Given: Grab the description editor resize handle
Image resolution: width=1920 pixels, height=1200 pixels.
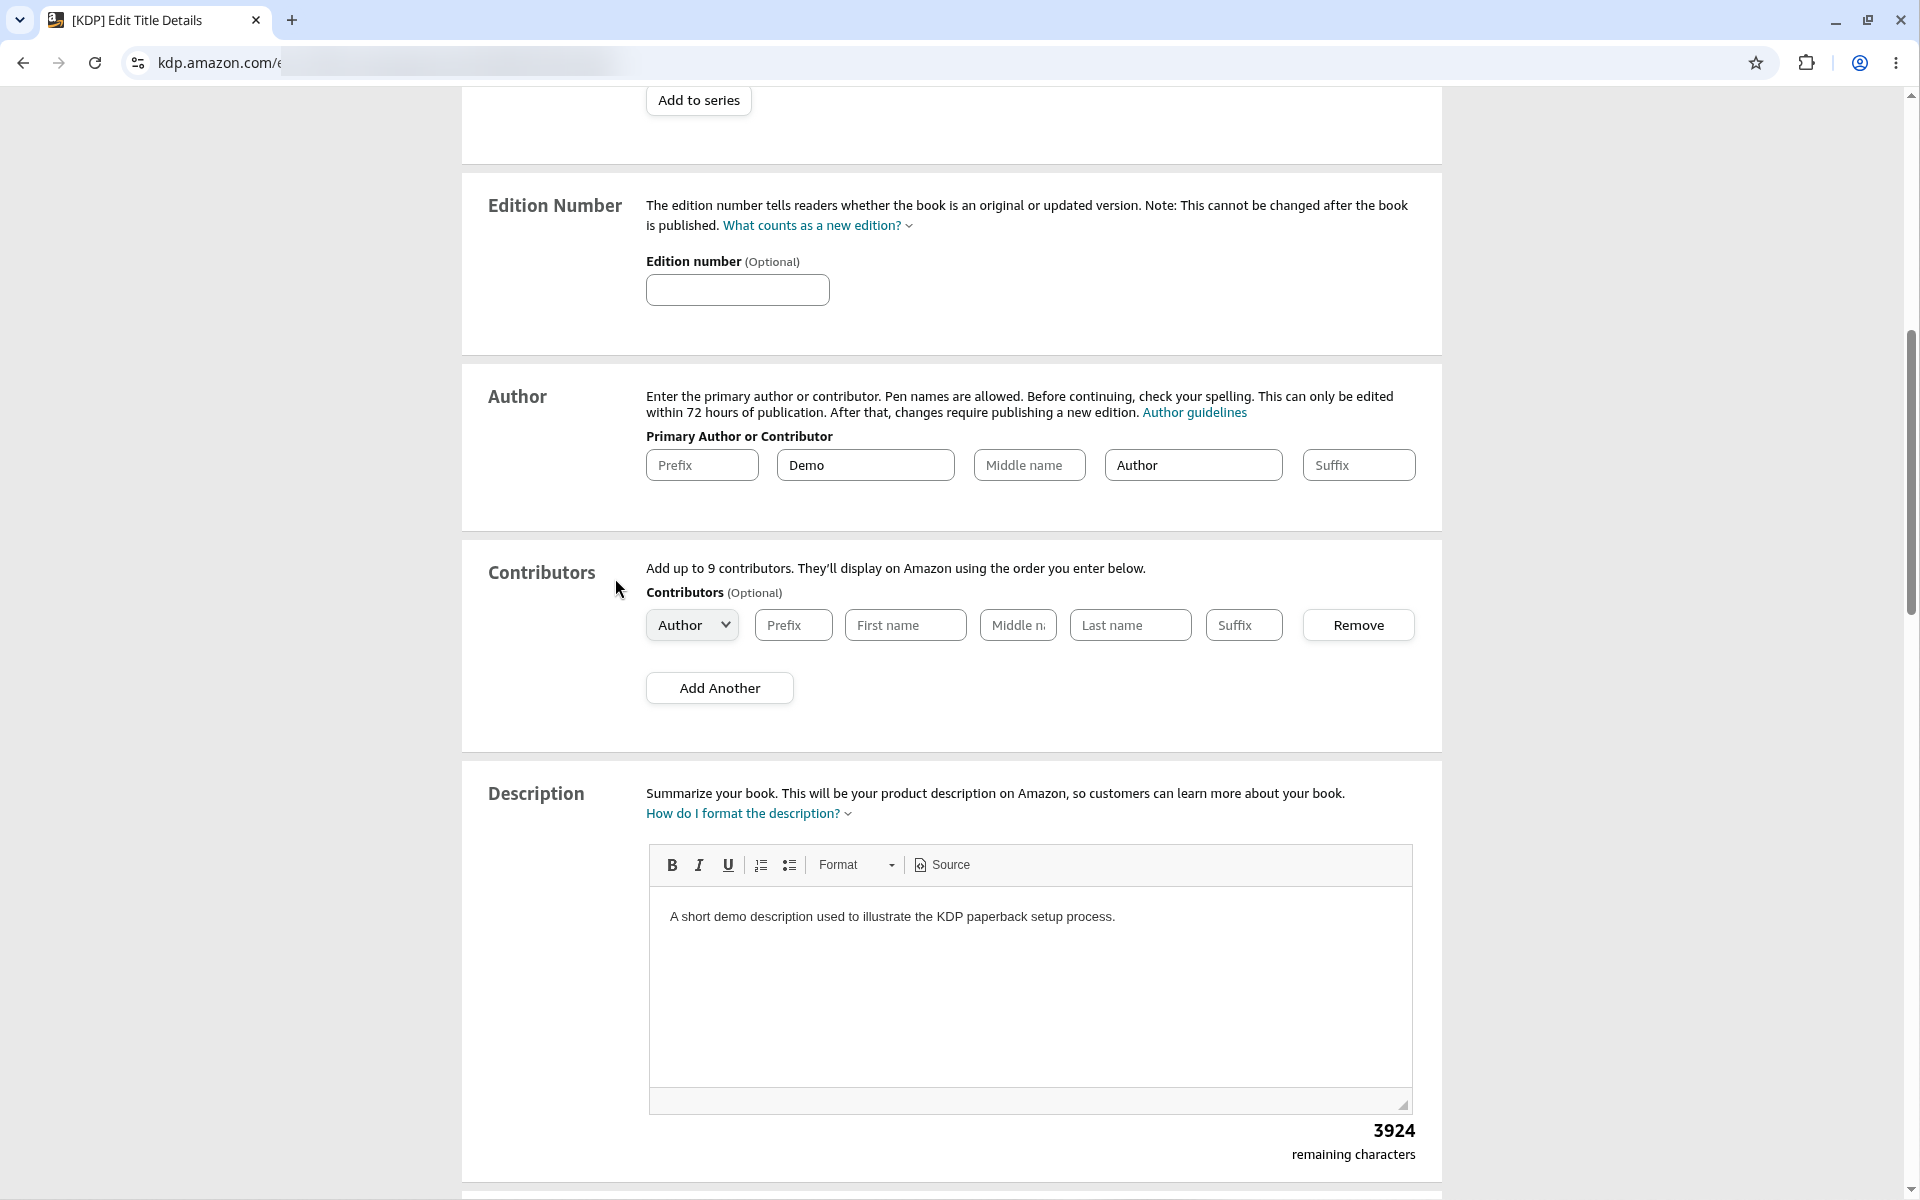Looking at the screenshot, I should [x=1403, y=1105].
